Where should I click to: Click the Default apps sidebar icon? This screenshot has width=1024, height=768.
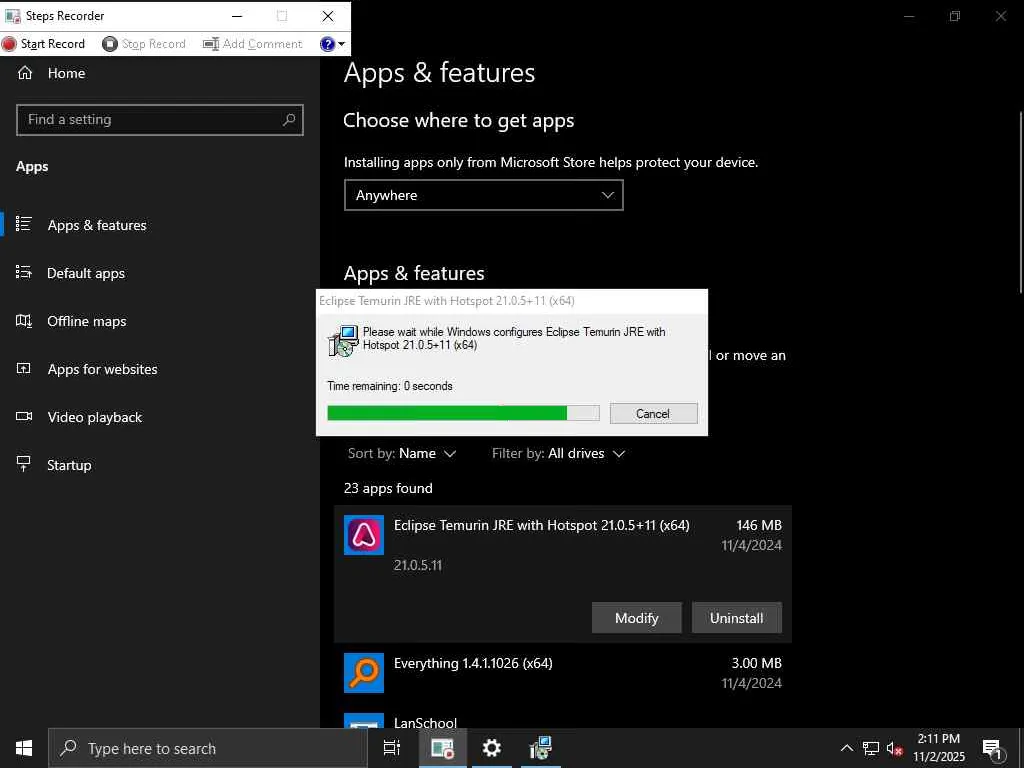(x=24, y=272)
